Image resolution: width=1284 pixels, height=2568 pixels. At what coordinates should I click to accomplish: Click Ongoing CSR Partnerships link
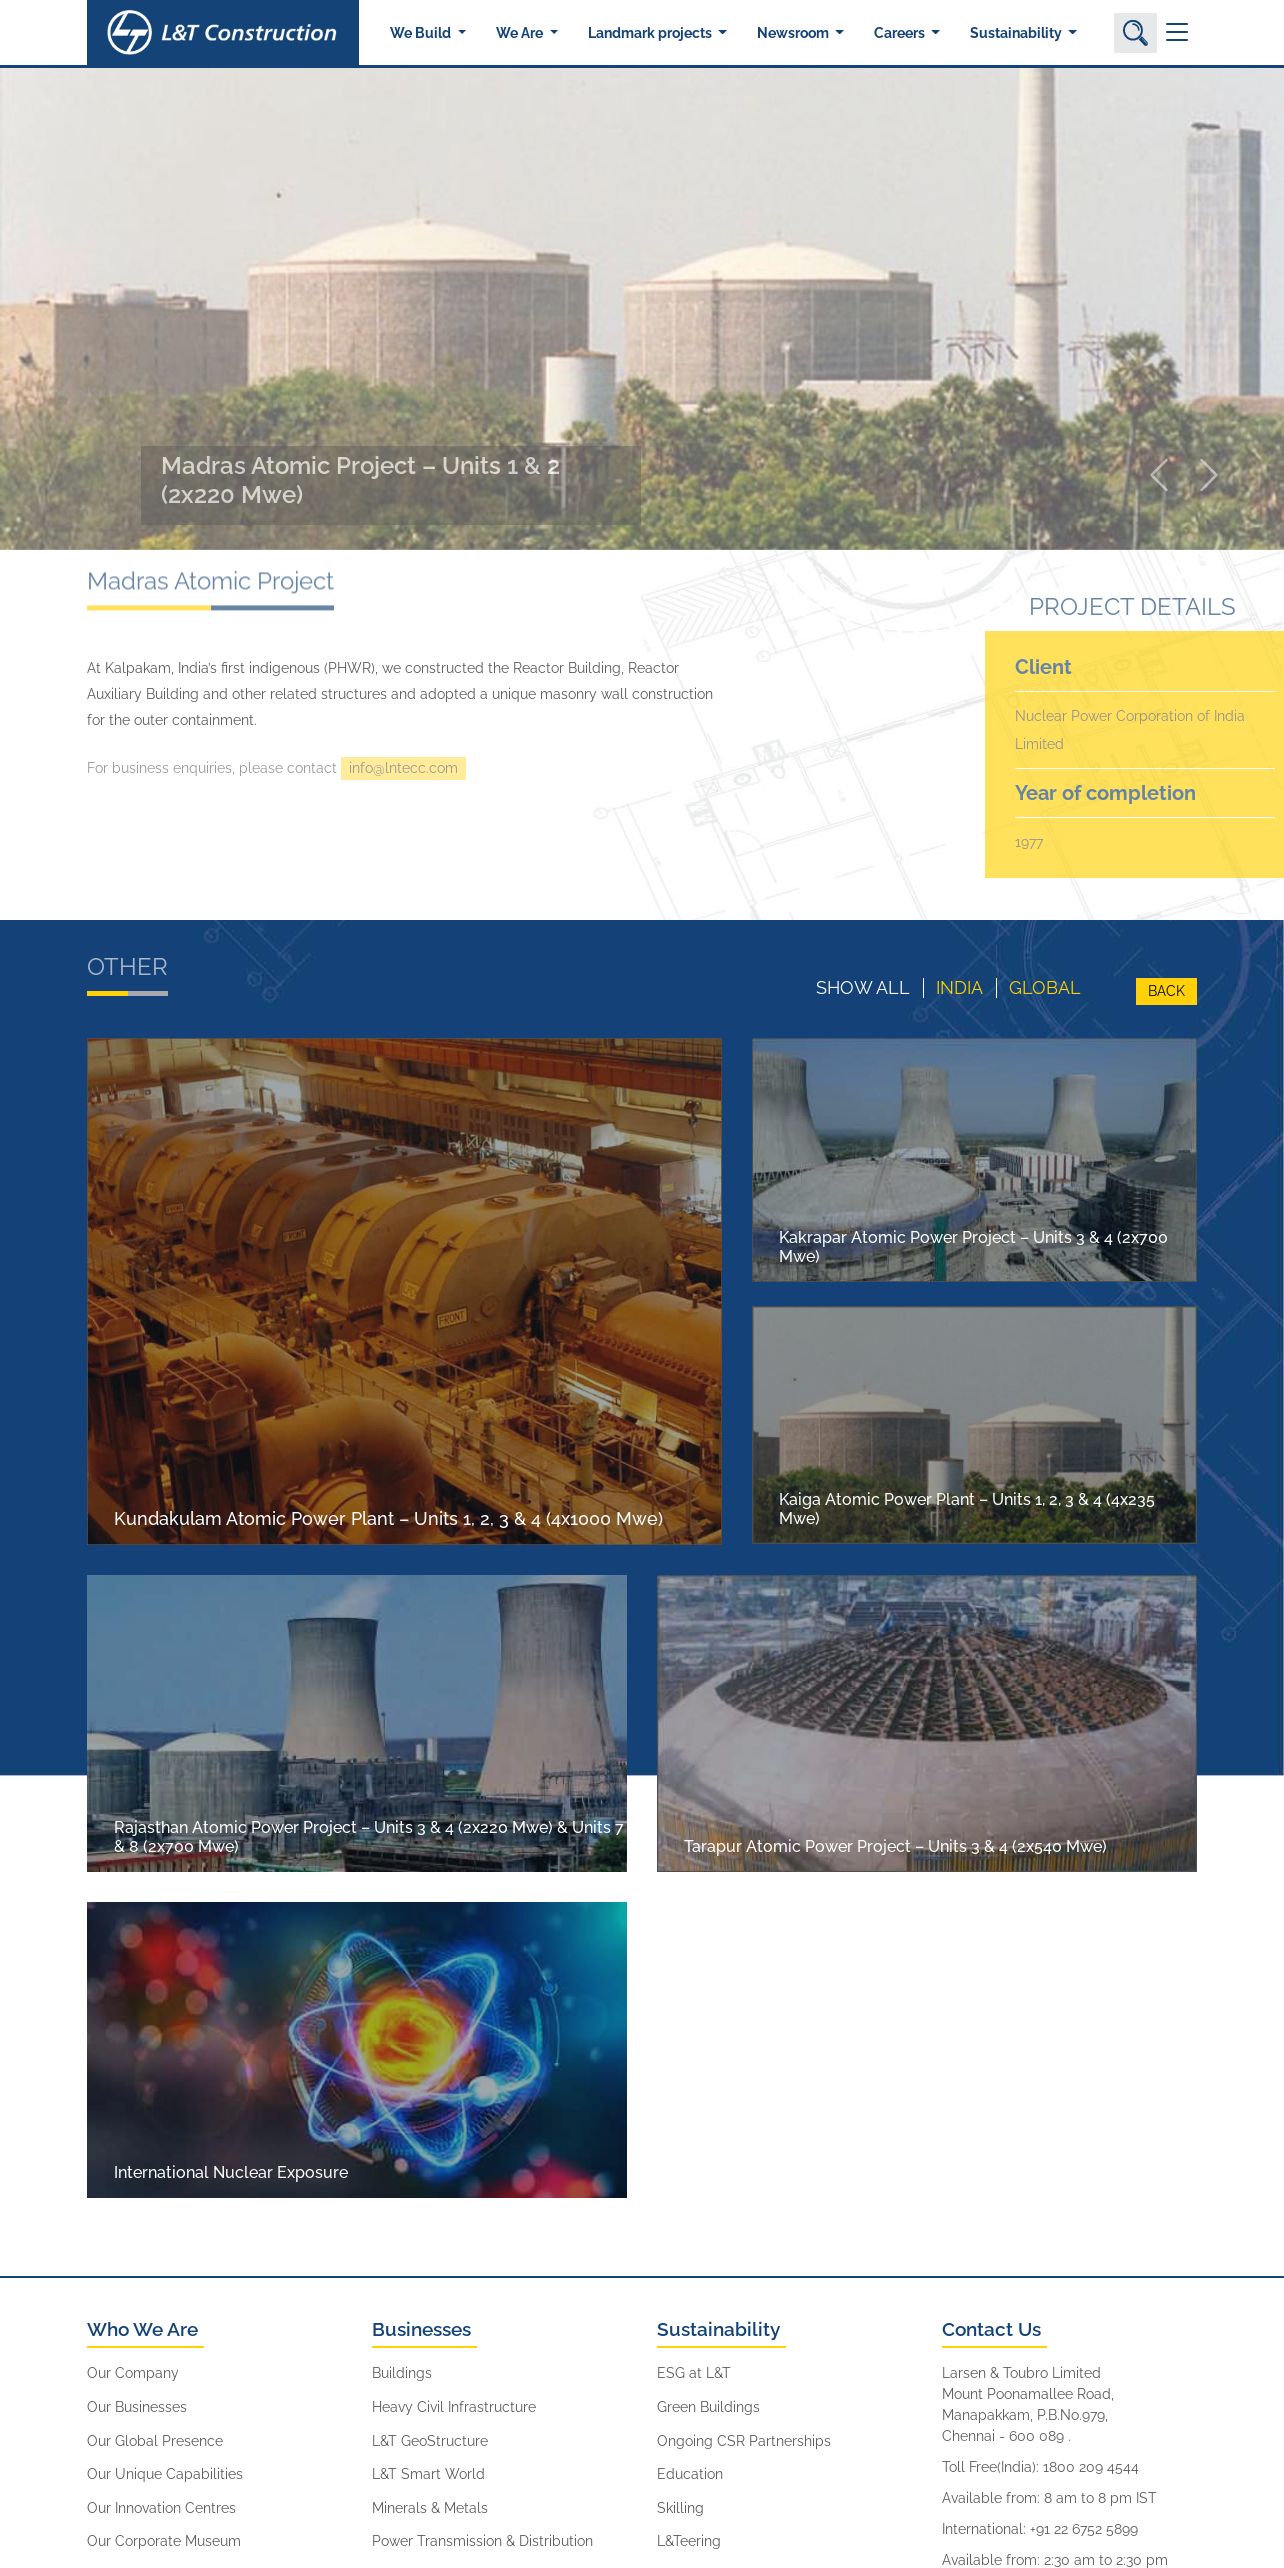pyautogui.click(x=744, y=2441)
